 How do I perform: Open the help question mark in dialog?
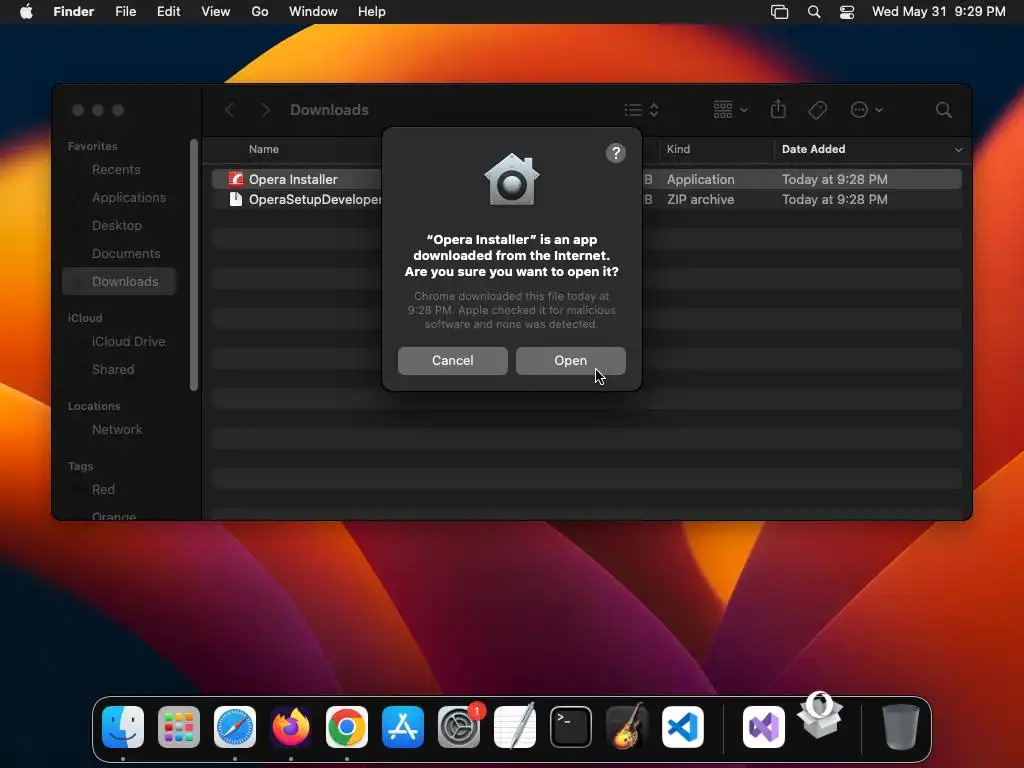[x=615, y=153]
